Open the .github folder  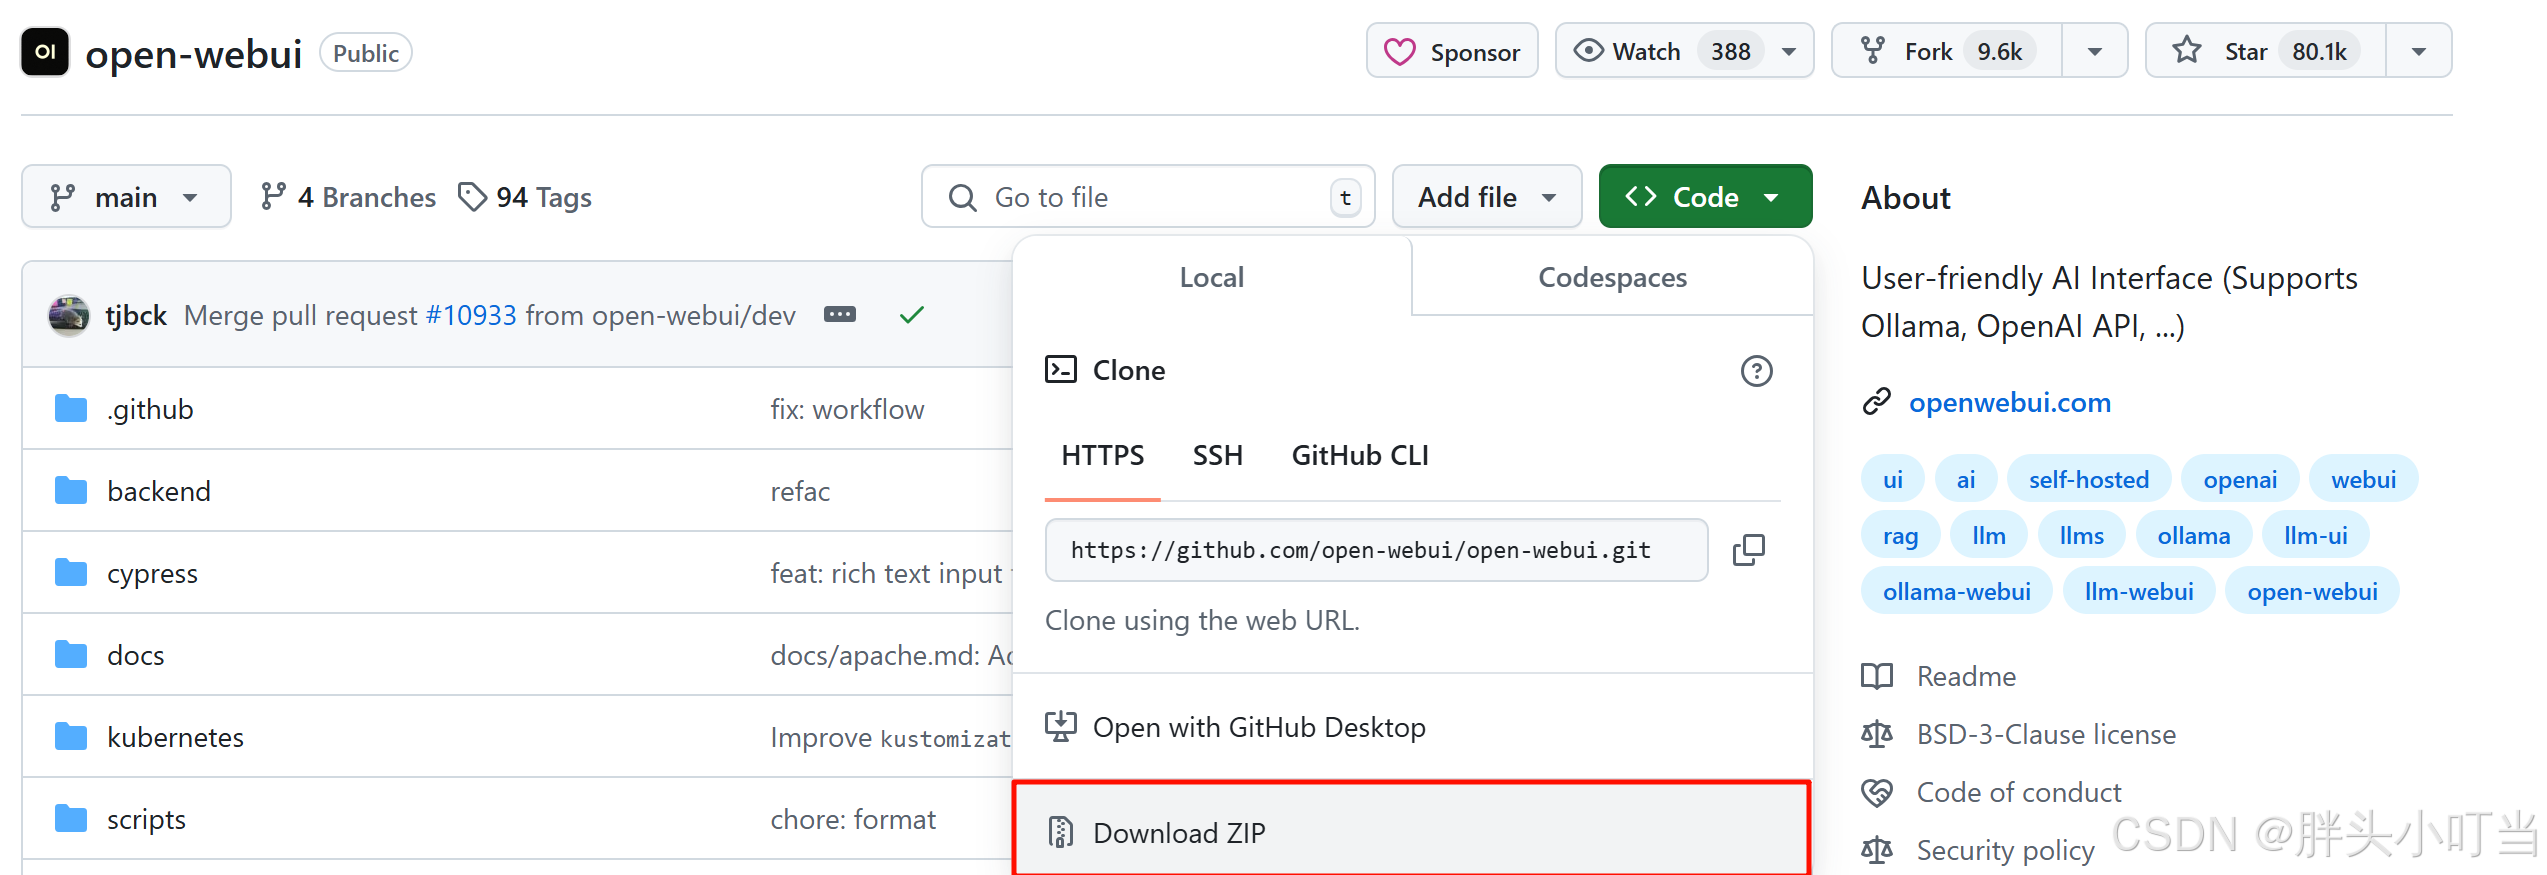(x=151, y=409)
